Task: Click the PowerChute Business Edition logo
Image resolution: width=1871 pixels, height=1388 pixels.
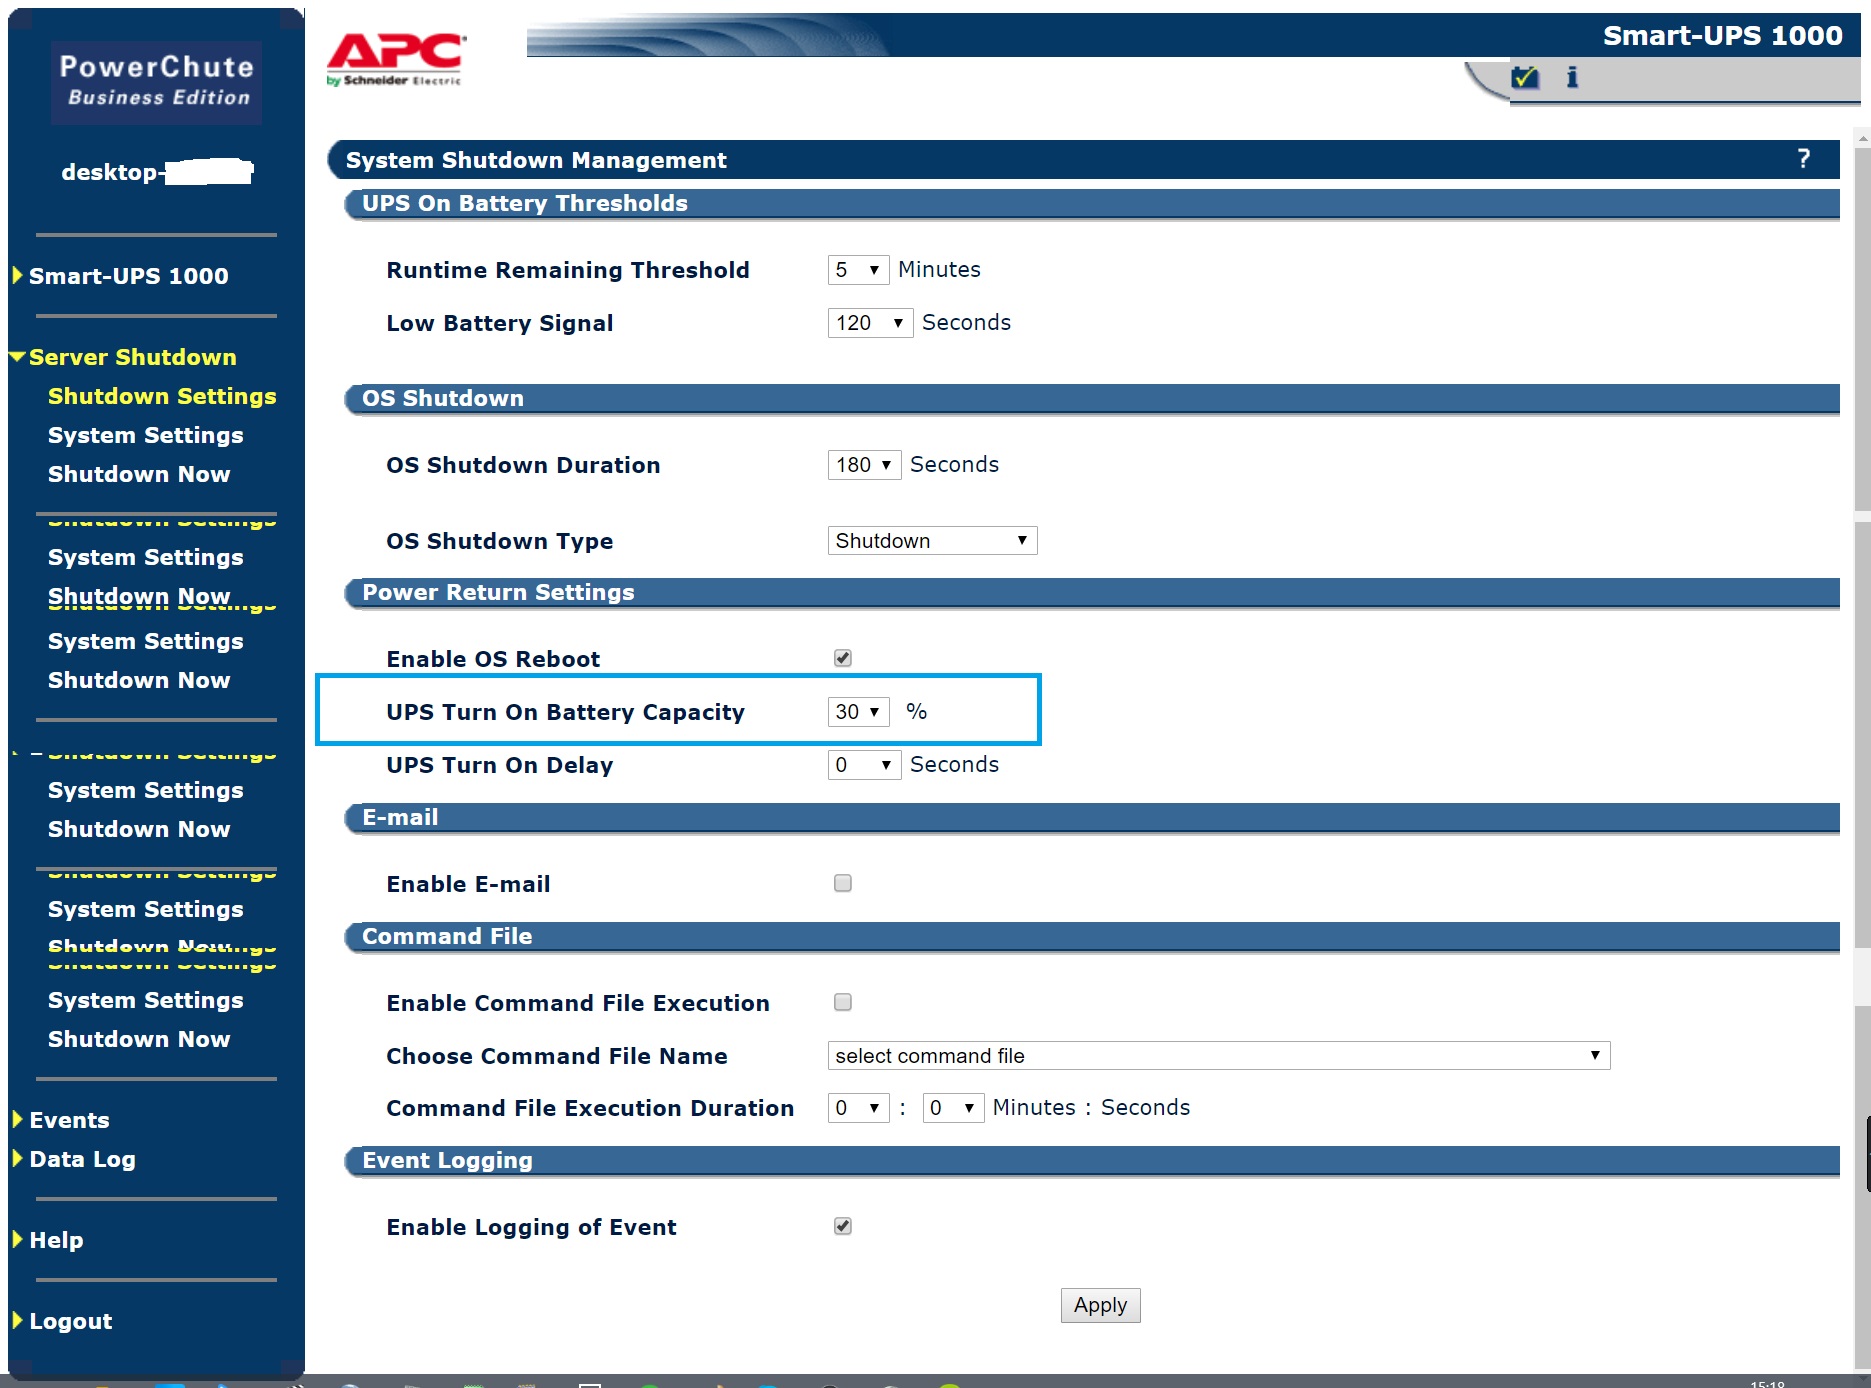Action: (x=156, y=82)
